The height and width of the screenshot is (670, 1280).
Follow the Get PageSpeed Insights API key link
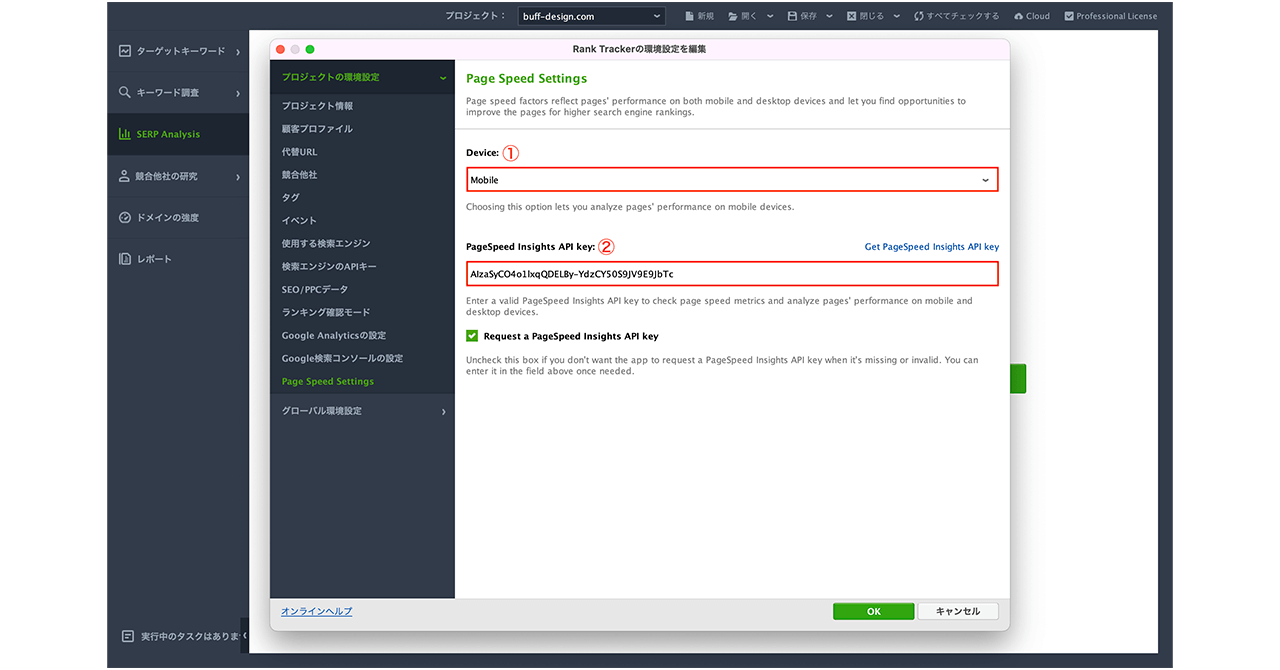[x=931, y=247]
